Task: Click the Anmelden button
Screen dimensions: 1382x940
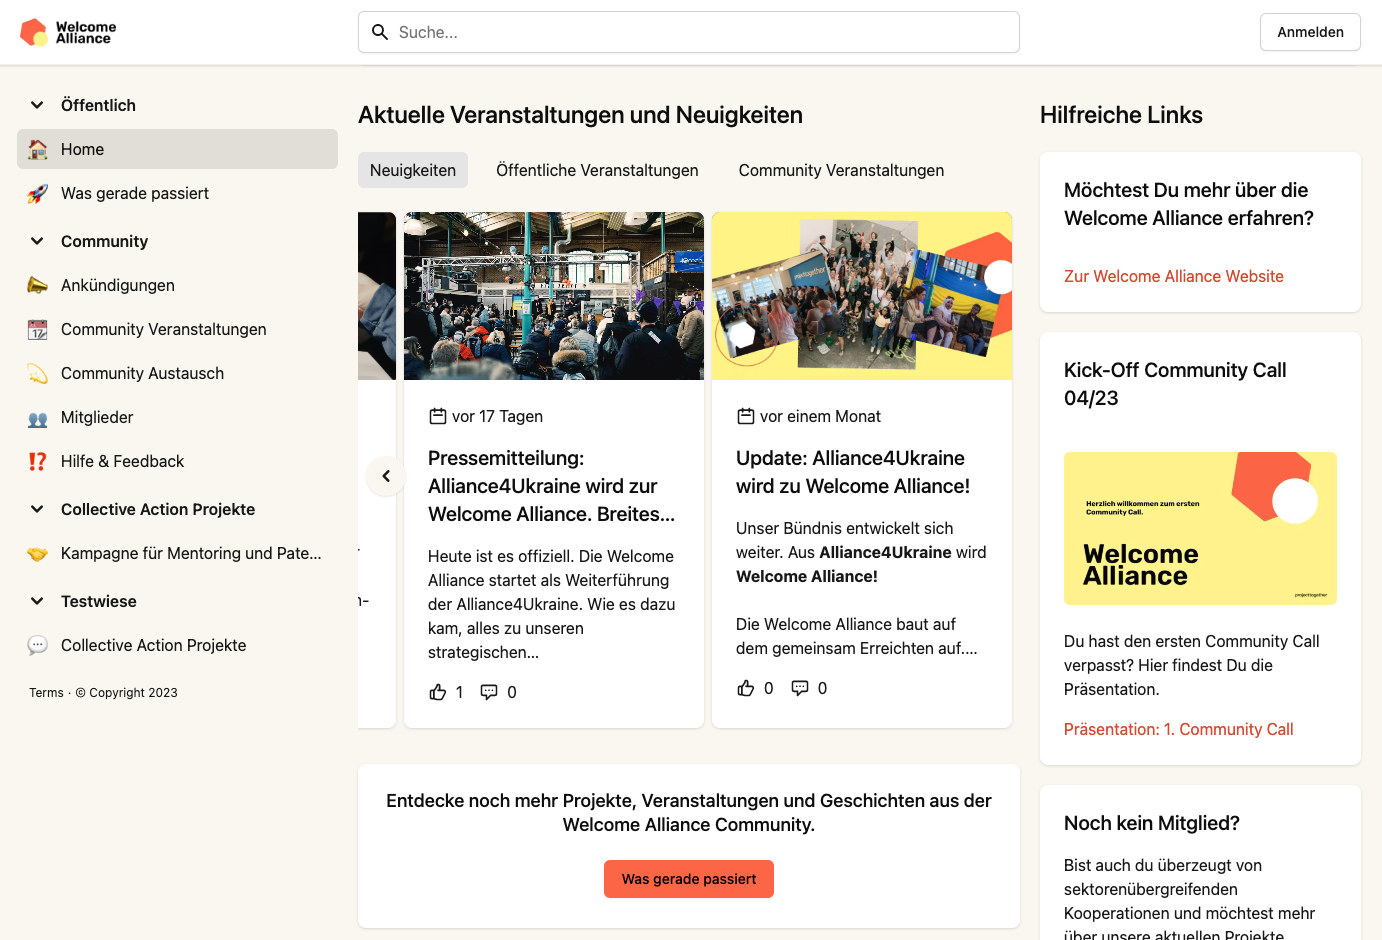Action: pyautogui.click(x=1310, y=31)
